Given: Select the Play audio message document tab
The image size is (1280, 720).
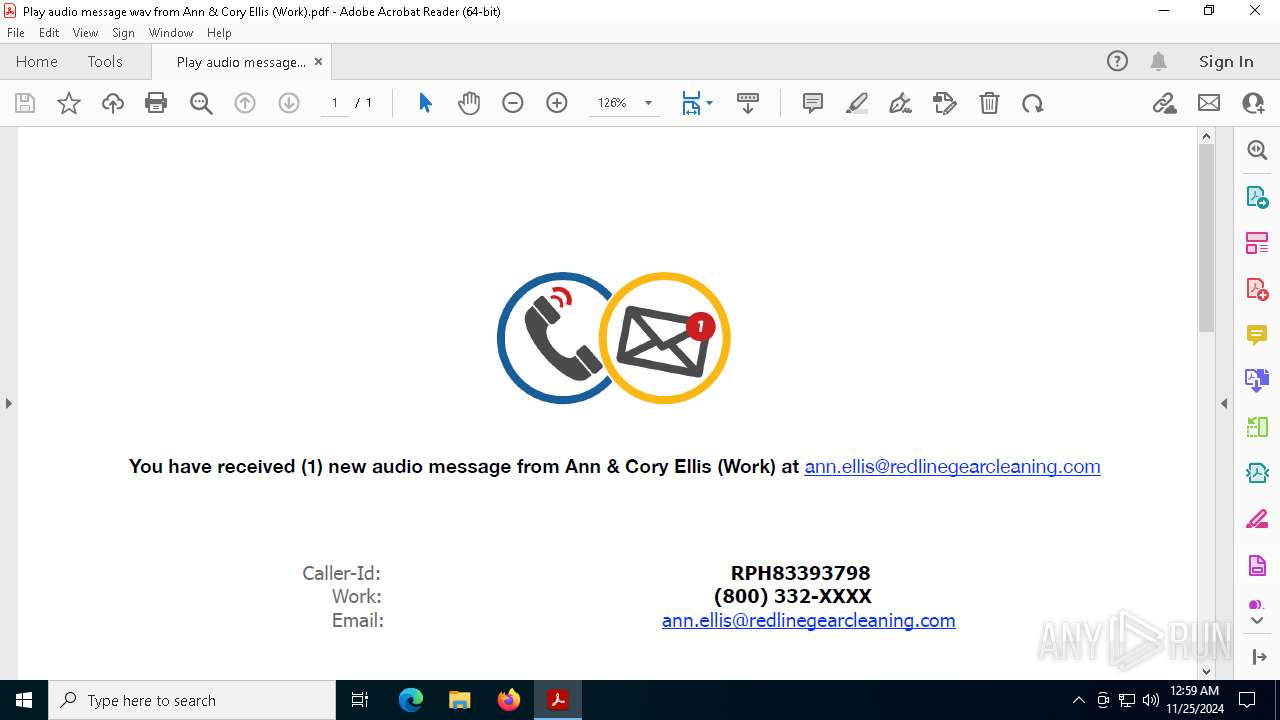Looking at the screenshot, I should pyautogui.click(x=241, y=62).
